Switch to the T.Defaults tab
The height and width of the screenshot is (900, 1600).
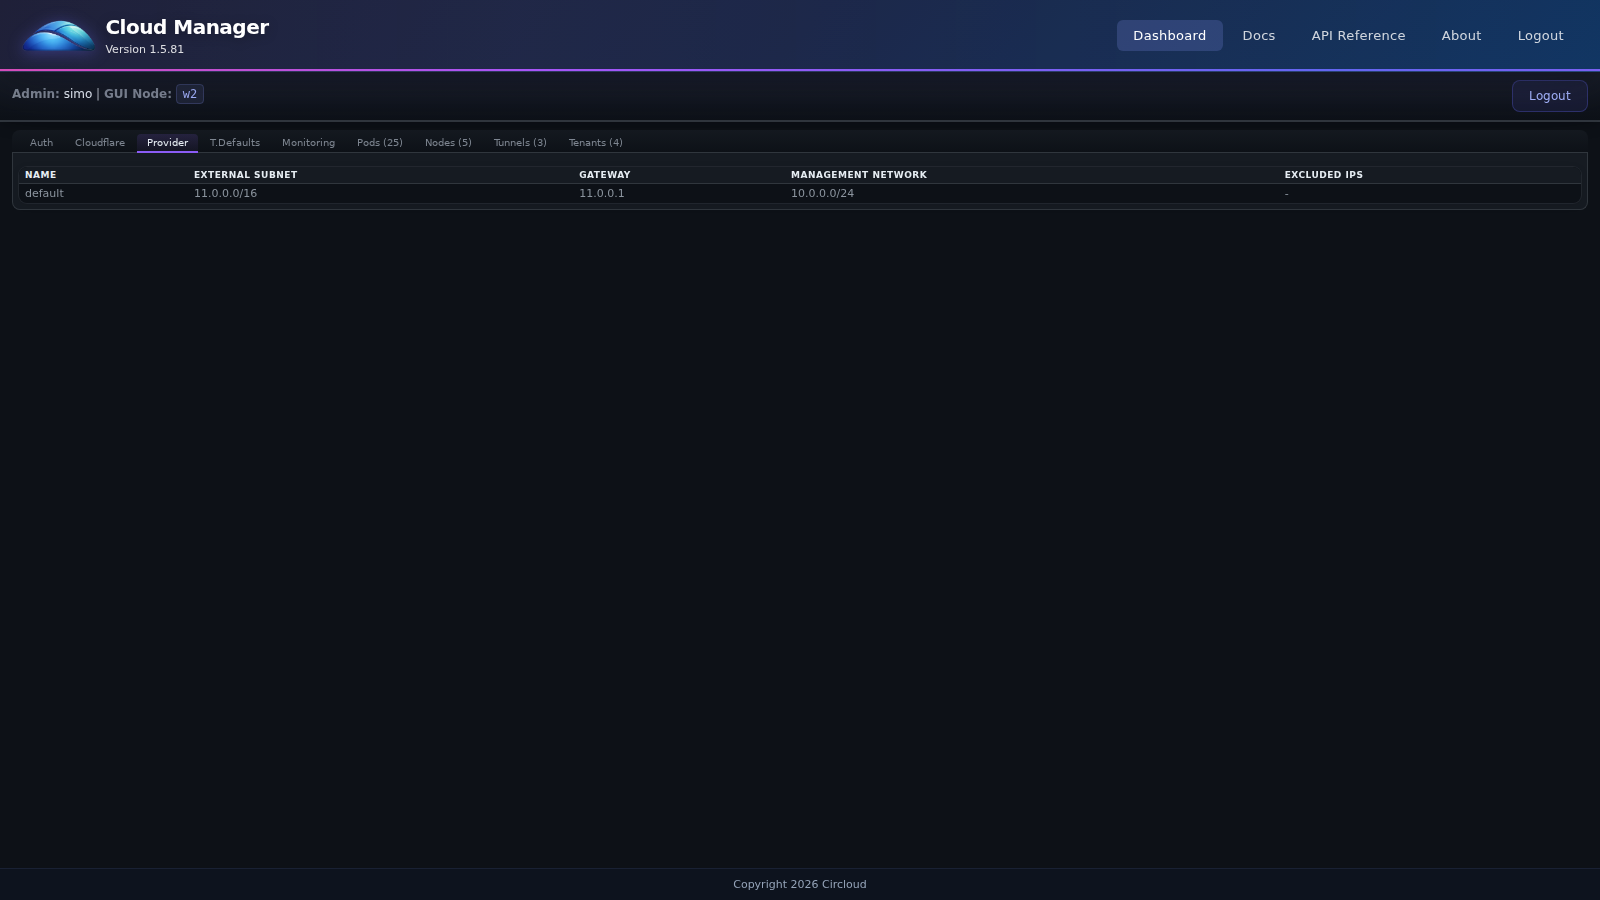pyautogui.click(x=234, y=142)
